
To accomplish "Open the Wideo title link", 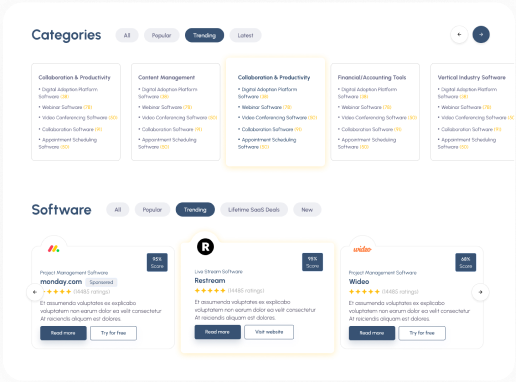I will [359, 282].
